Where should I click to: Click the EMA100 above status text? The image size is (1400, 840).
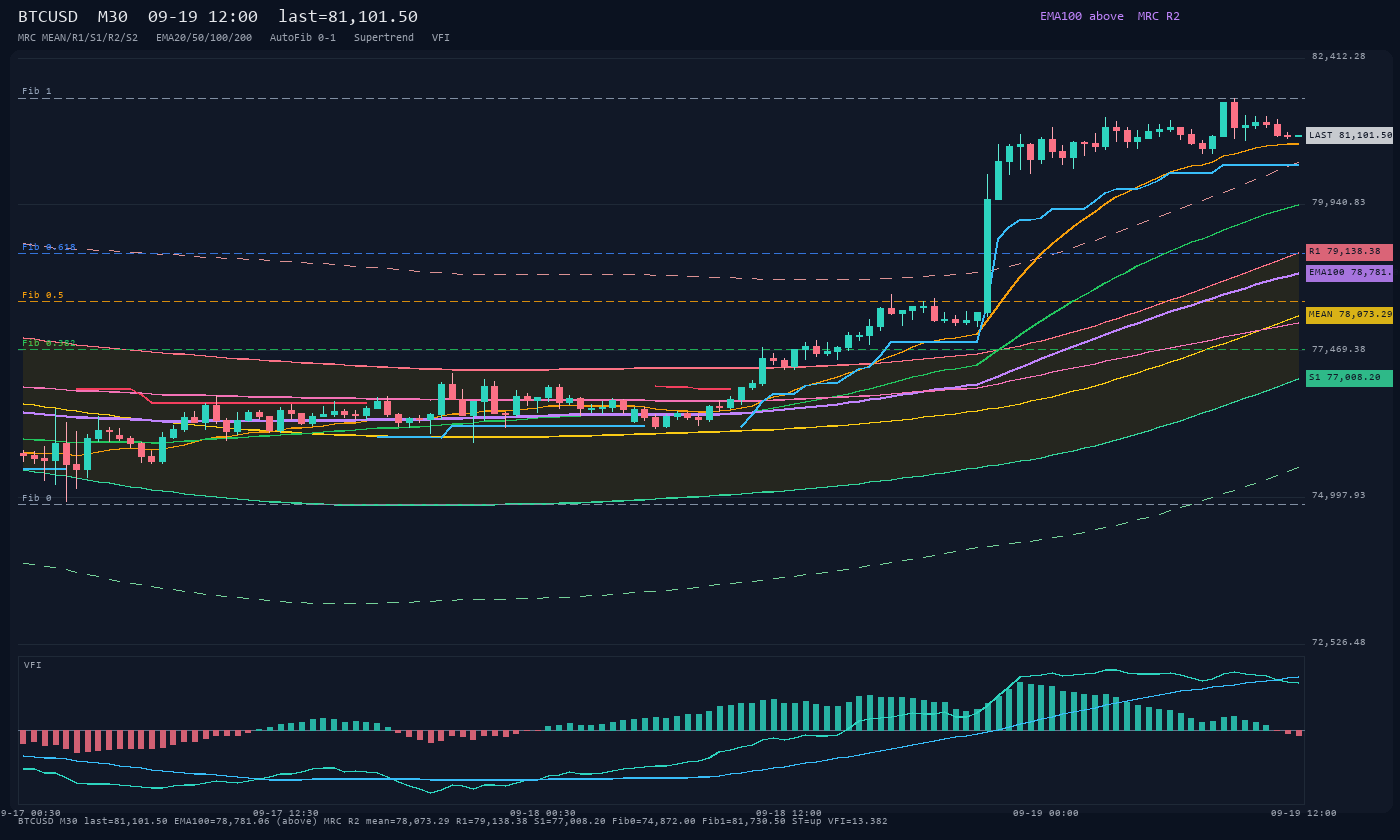tap(1082, 16)
